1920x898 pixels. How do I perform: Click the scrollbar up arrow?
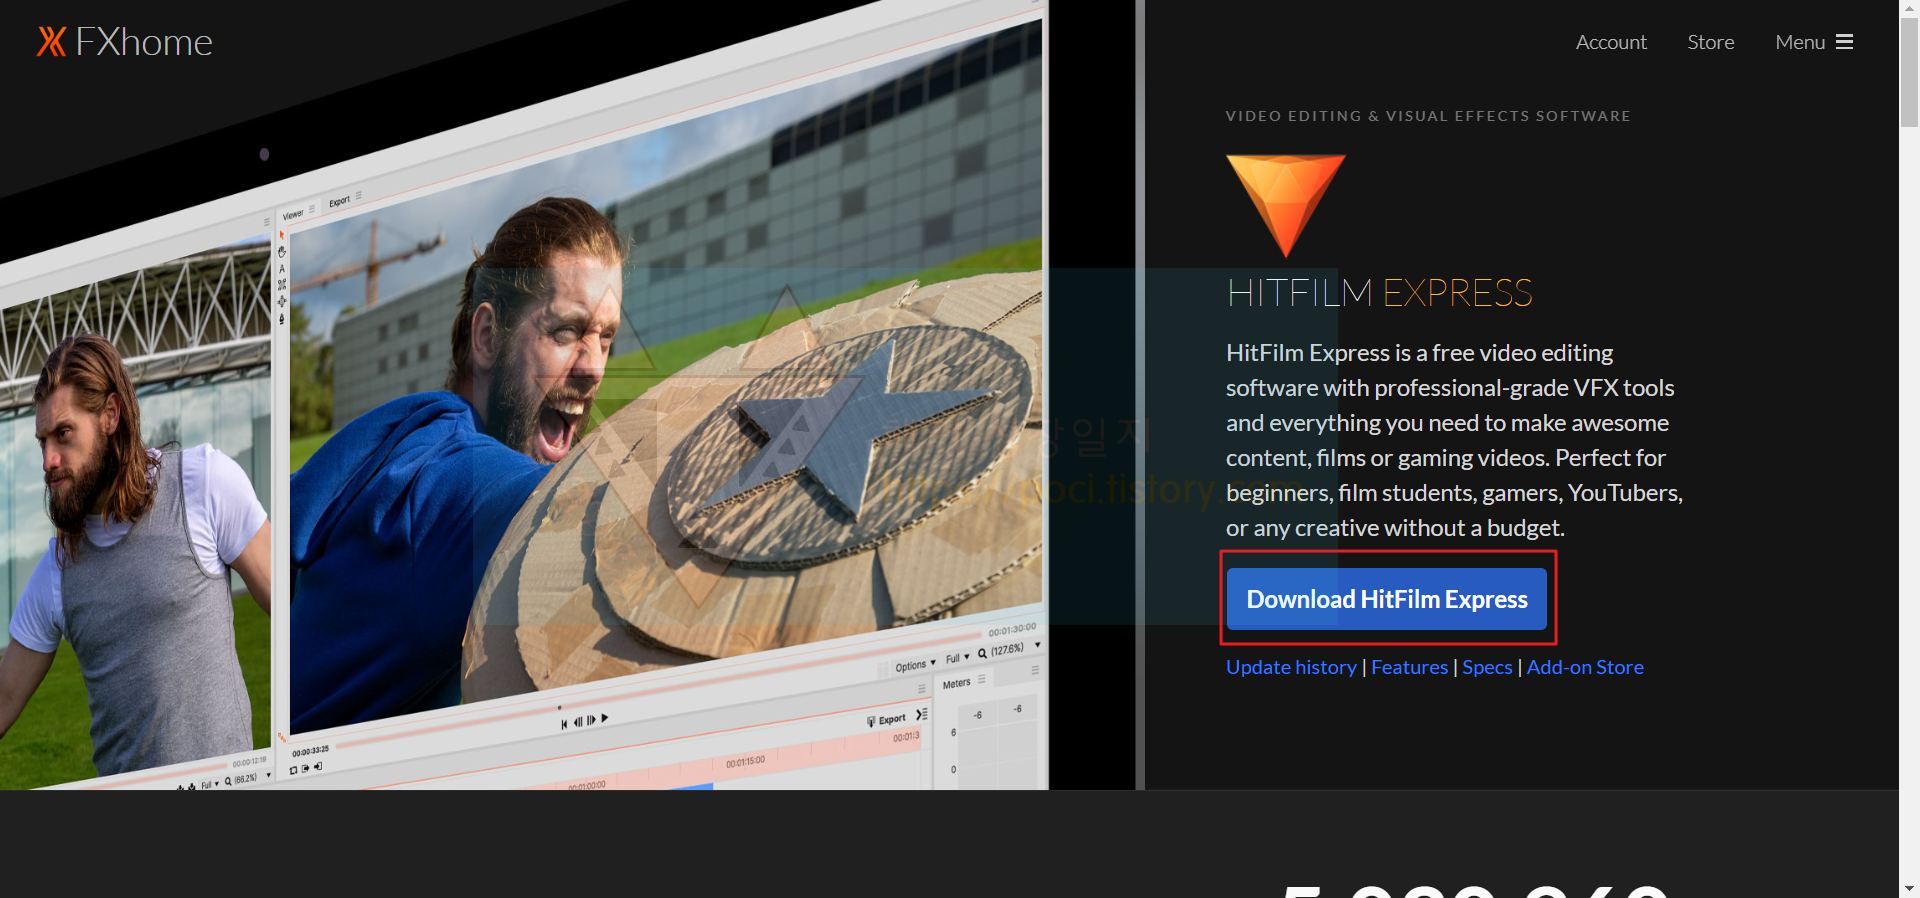[x=1909, y=8]
